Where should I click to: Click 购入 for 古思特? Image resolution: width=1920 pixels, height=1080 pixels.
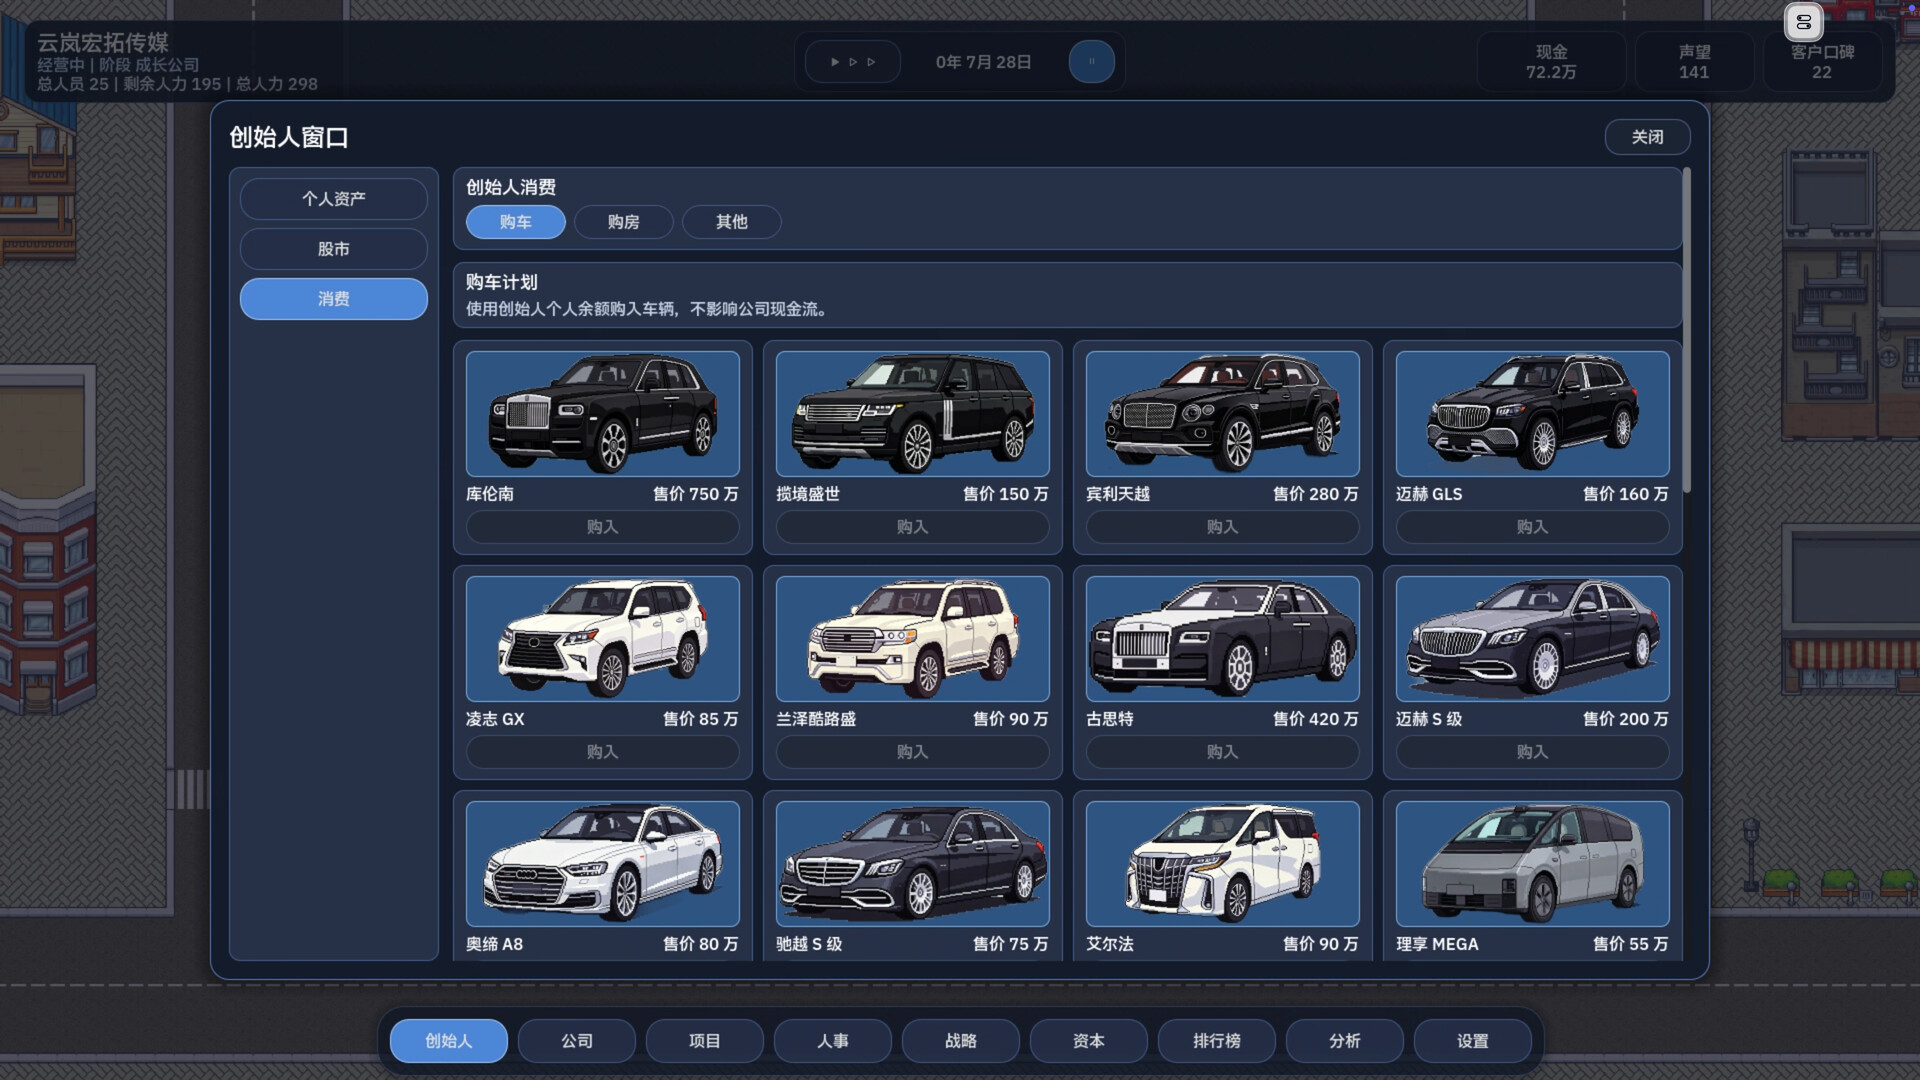(1223, 752)
